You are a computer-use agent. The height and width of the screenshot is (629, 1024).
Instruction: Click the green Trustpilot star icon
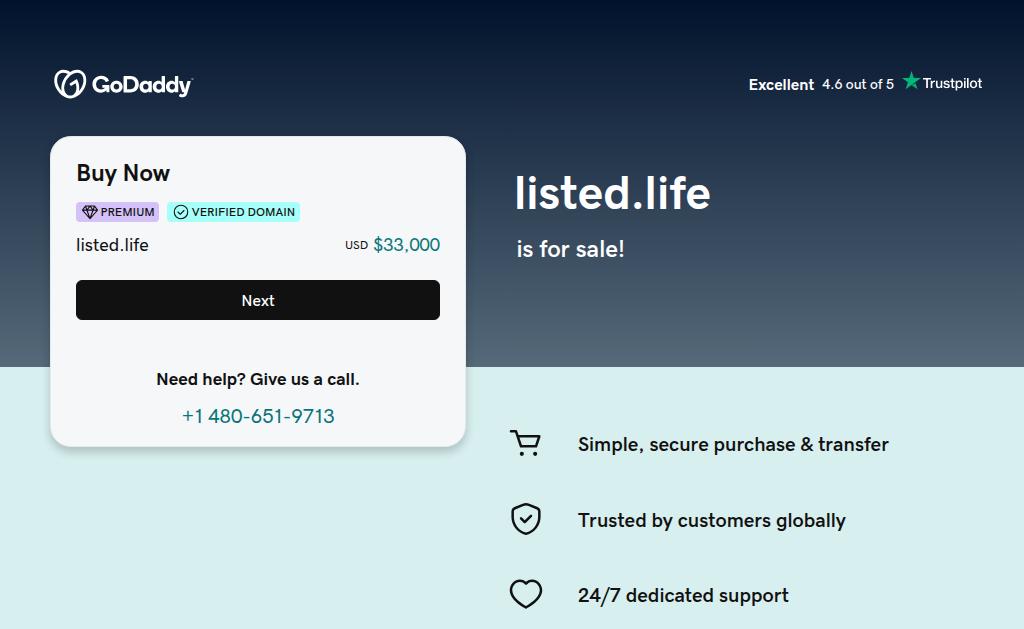[x=911, y=81]
